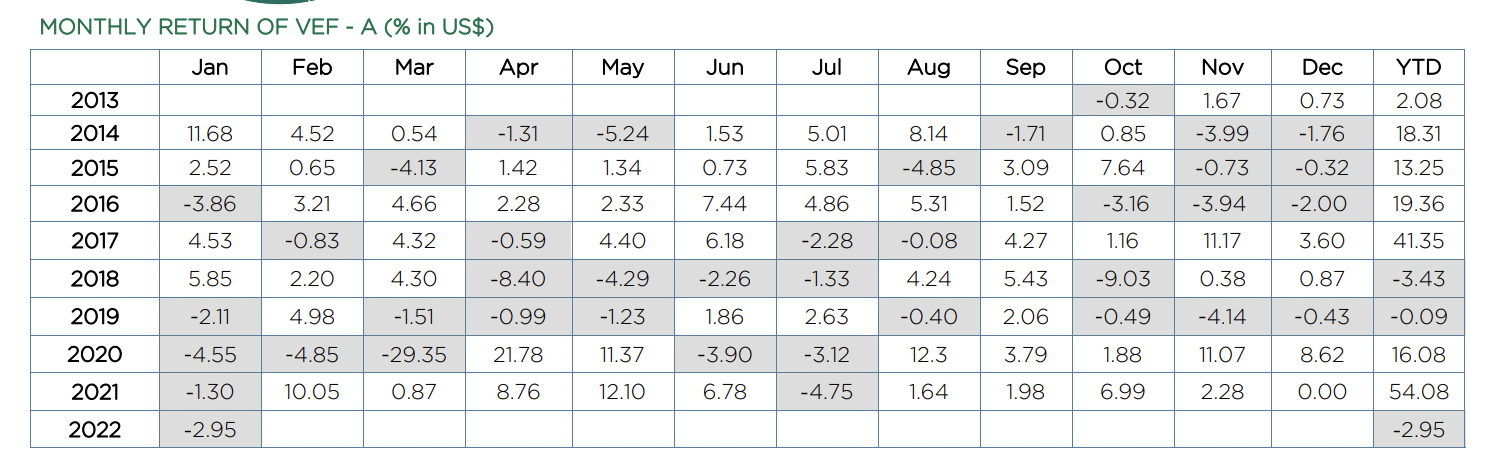The image size is (1492, 466).
Task: Select the 2019 row label
Action: [x=95, y=317]
